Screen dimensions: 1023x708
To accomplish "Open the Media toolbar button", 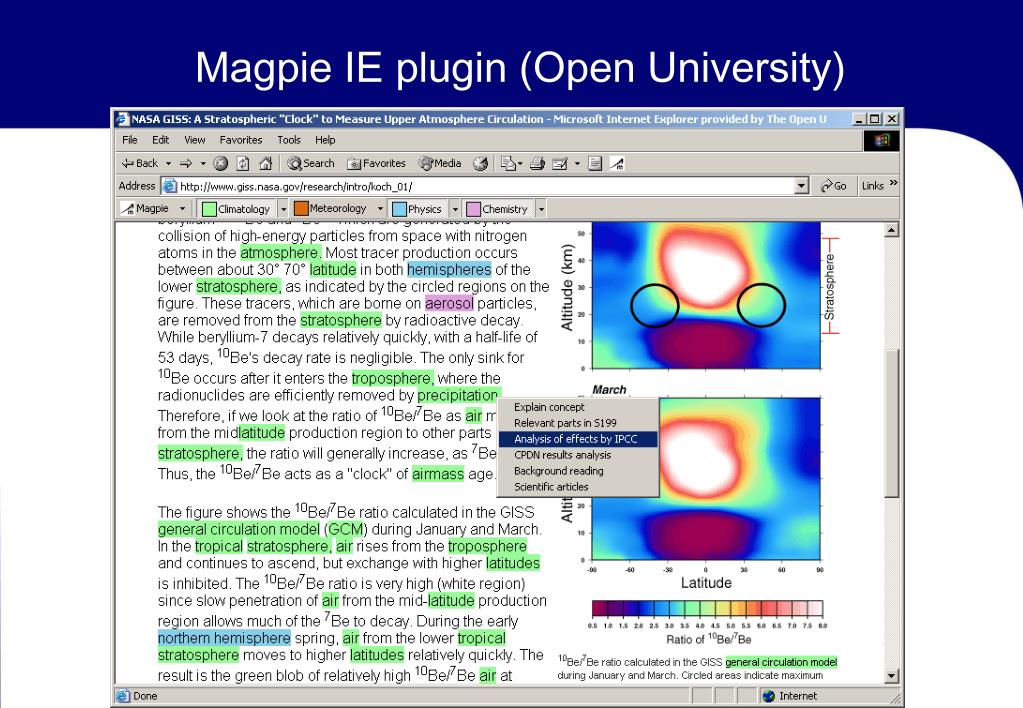I will pyautogui.click(x=440, y=163).
